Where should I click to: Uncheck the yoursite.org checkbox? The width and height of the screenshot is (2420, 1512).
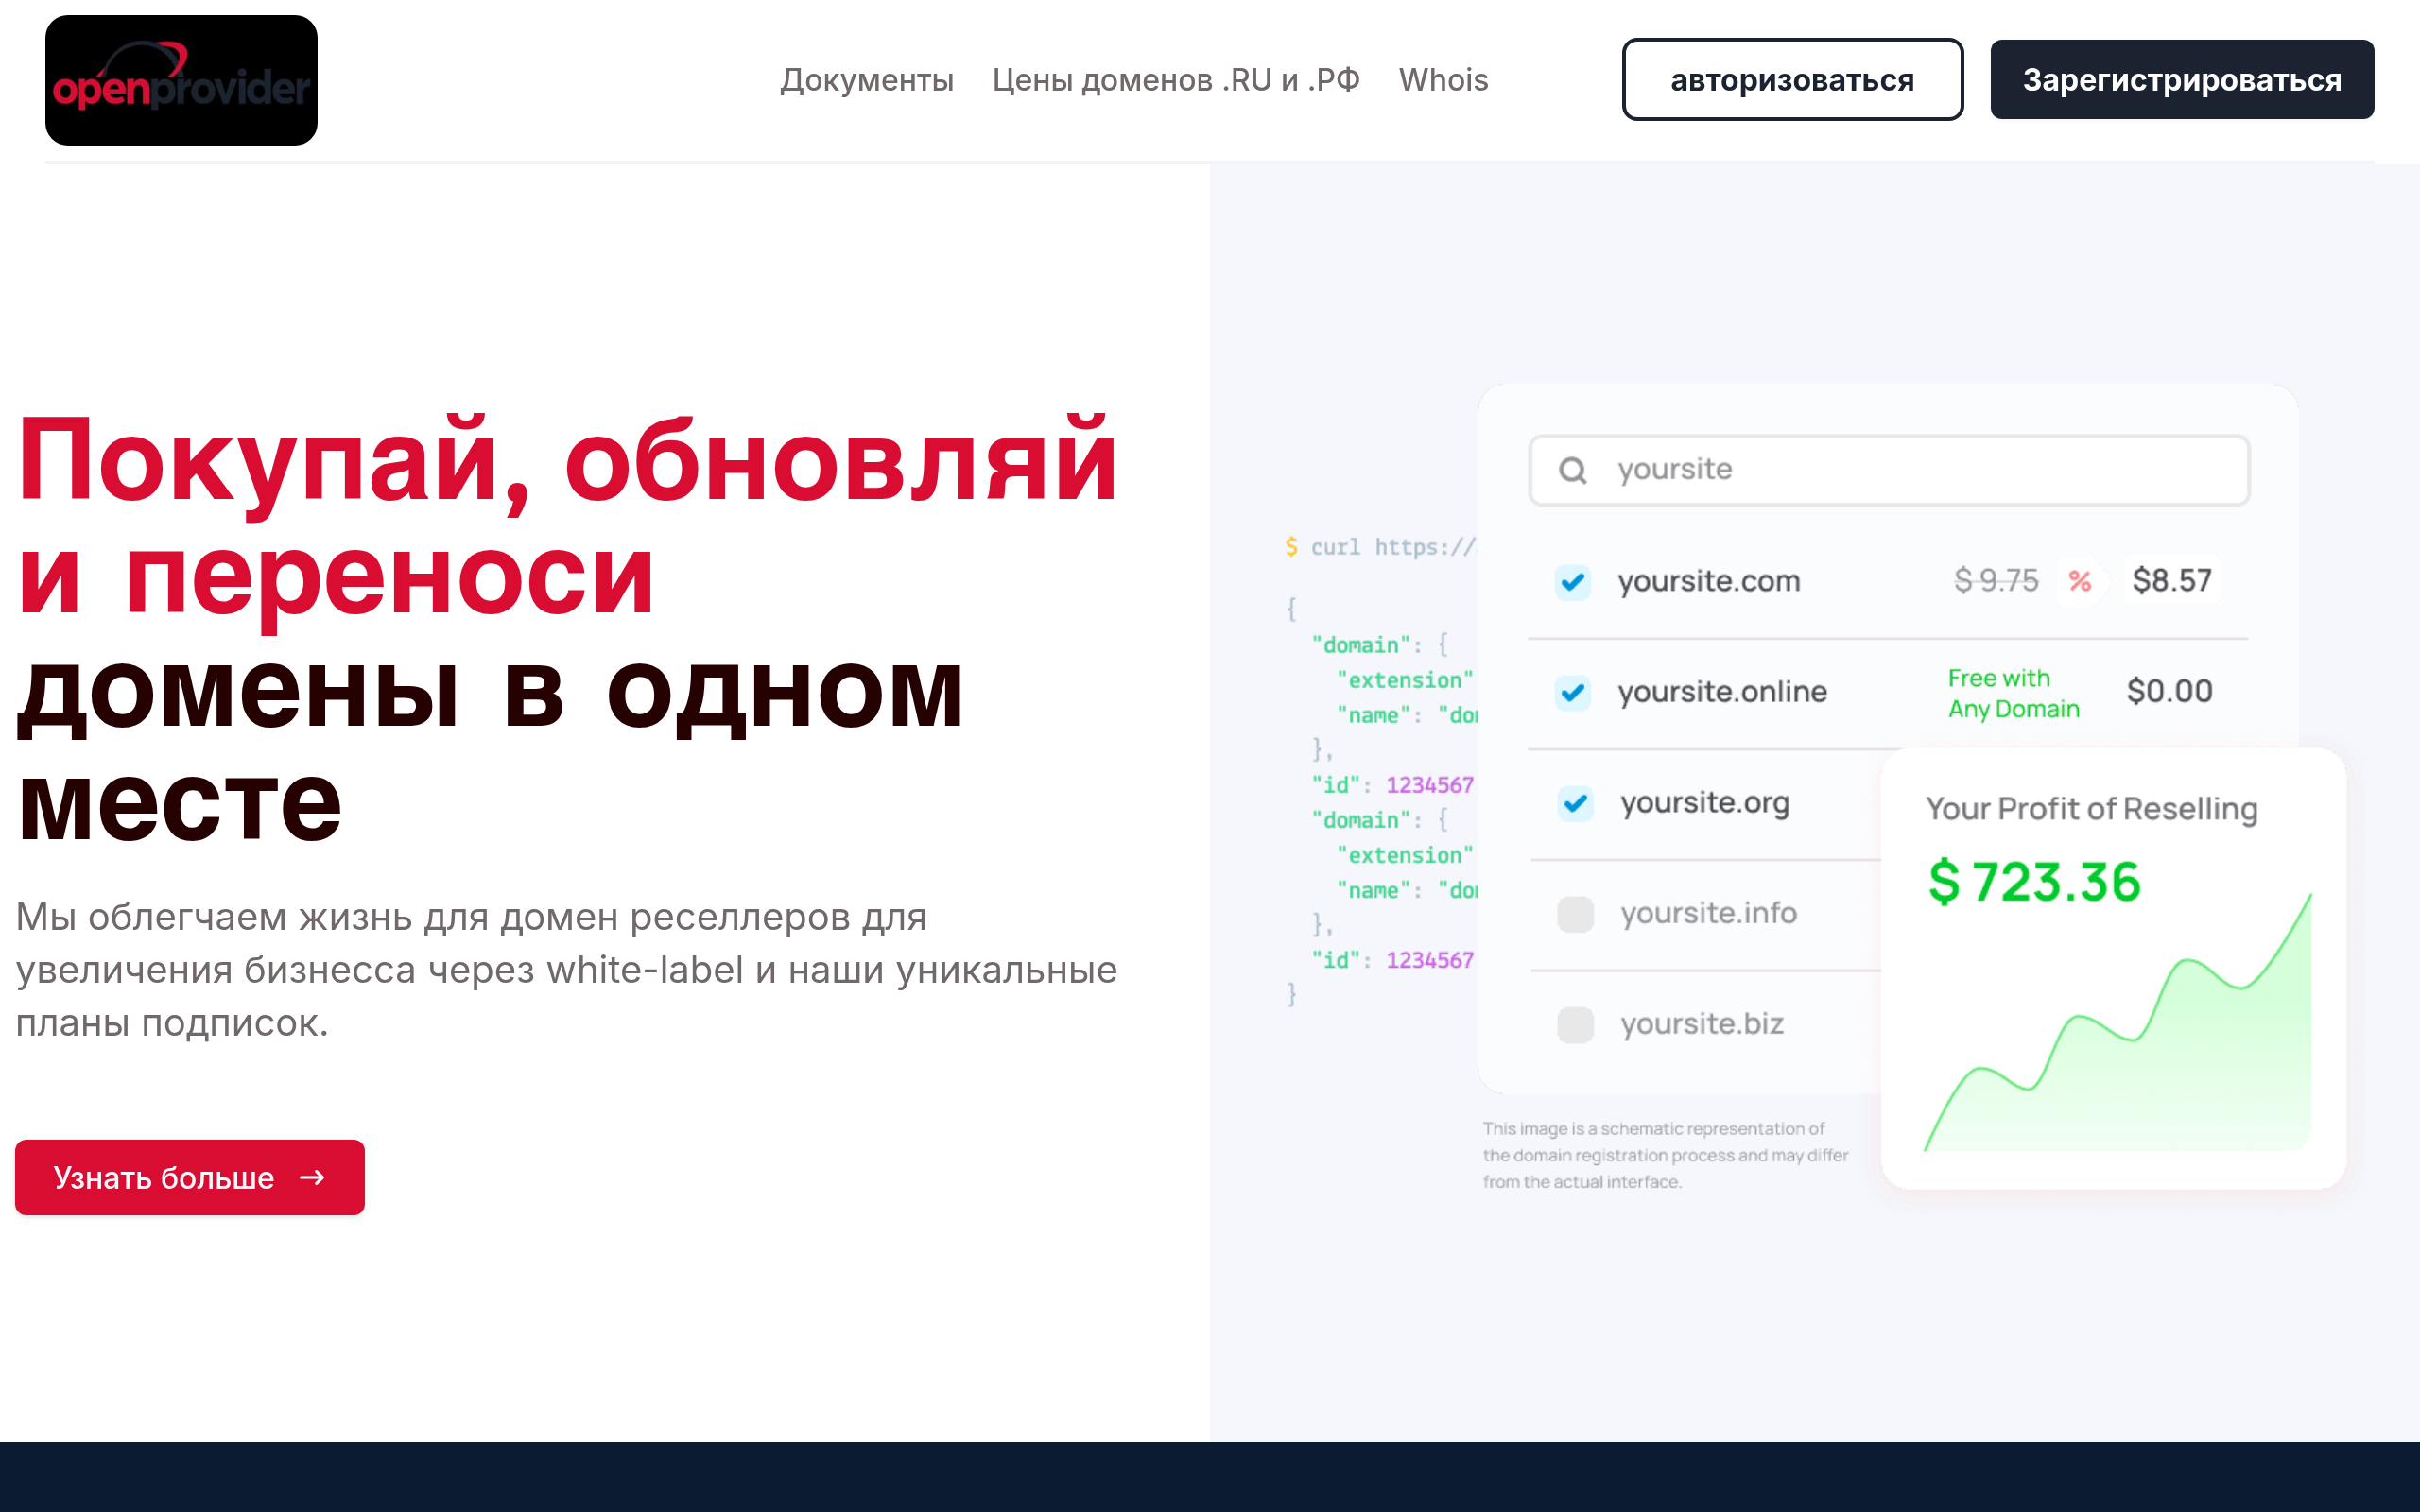click(x=1575, y=803)
